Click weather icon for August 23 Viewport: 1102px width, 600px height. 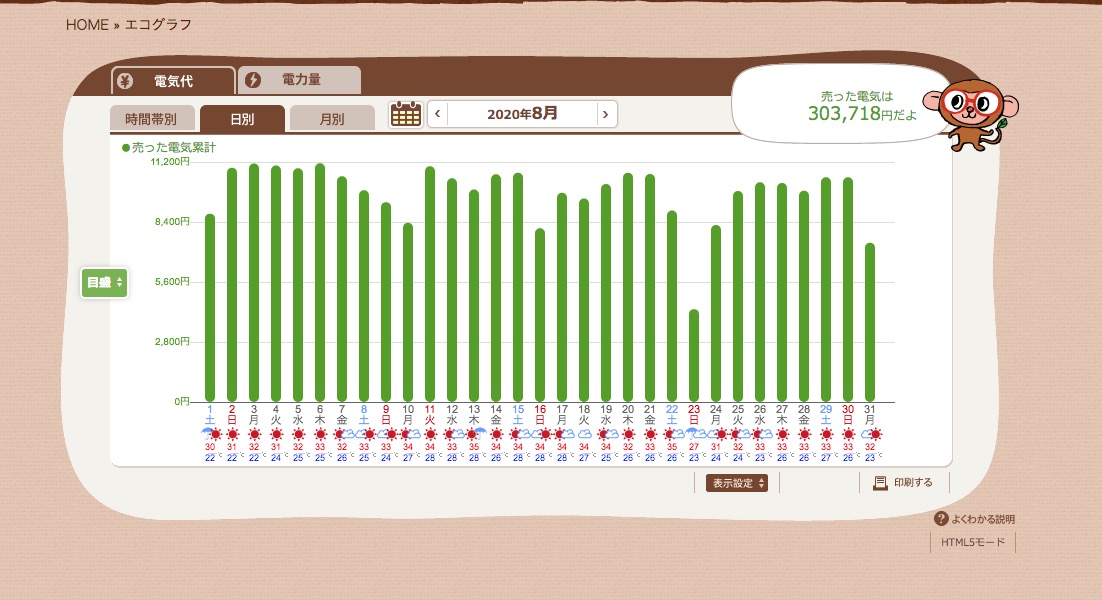click(x=694, y=434)
